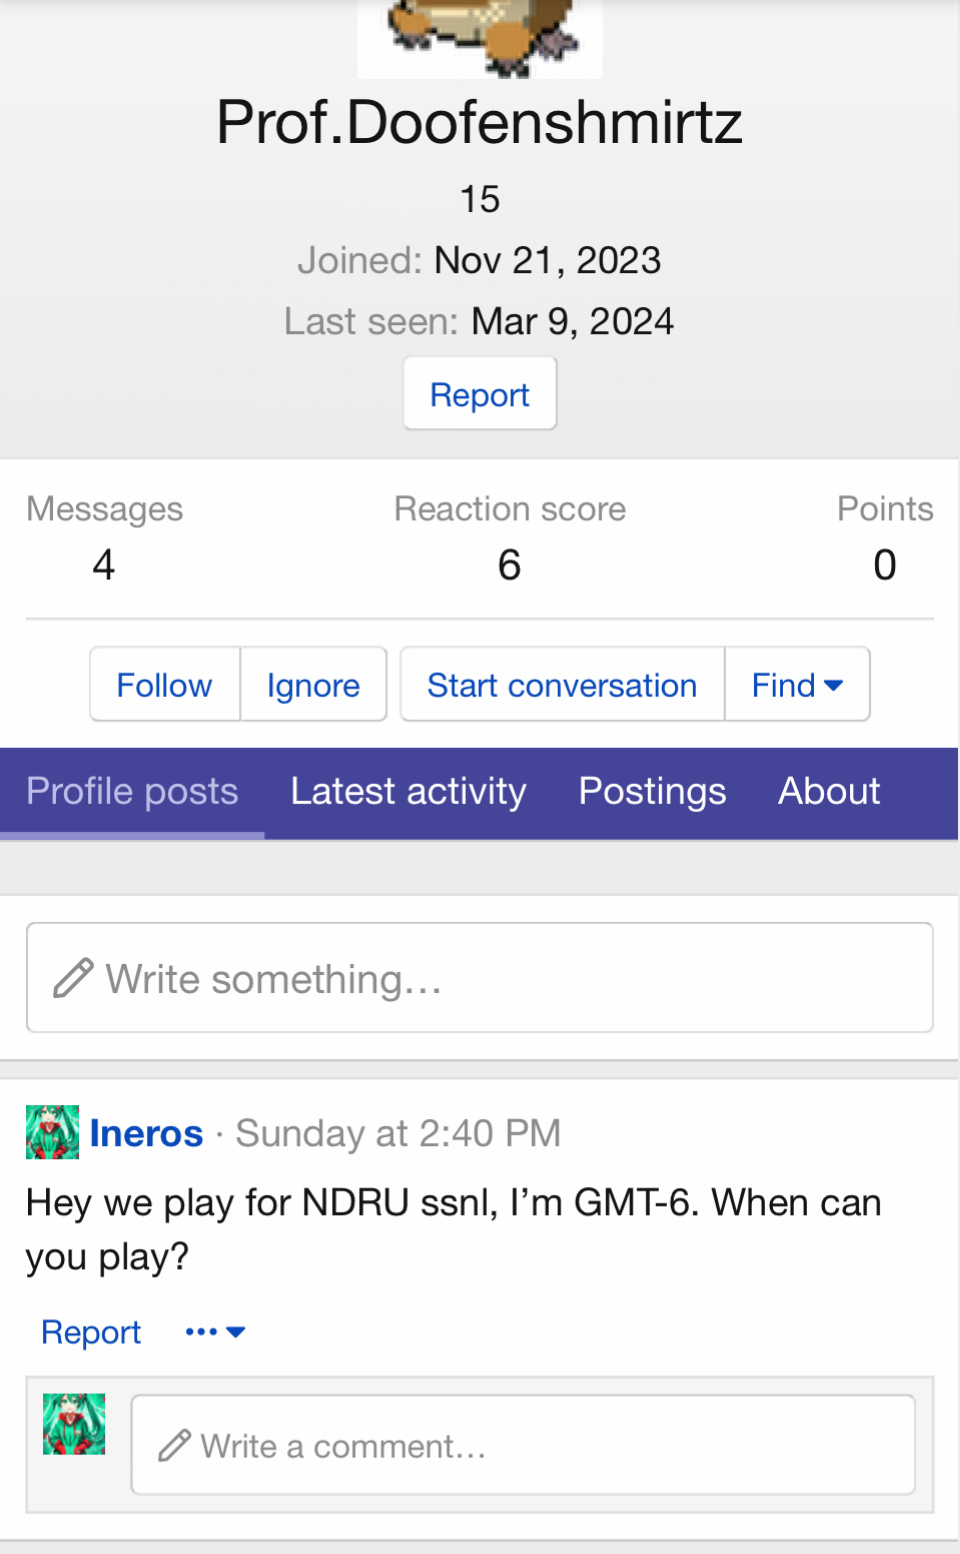
Task: Open the three-dots post options menu
Action: coord(215,1332)
